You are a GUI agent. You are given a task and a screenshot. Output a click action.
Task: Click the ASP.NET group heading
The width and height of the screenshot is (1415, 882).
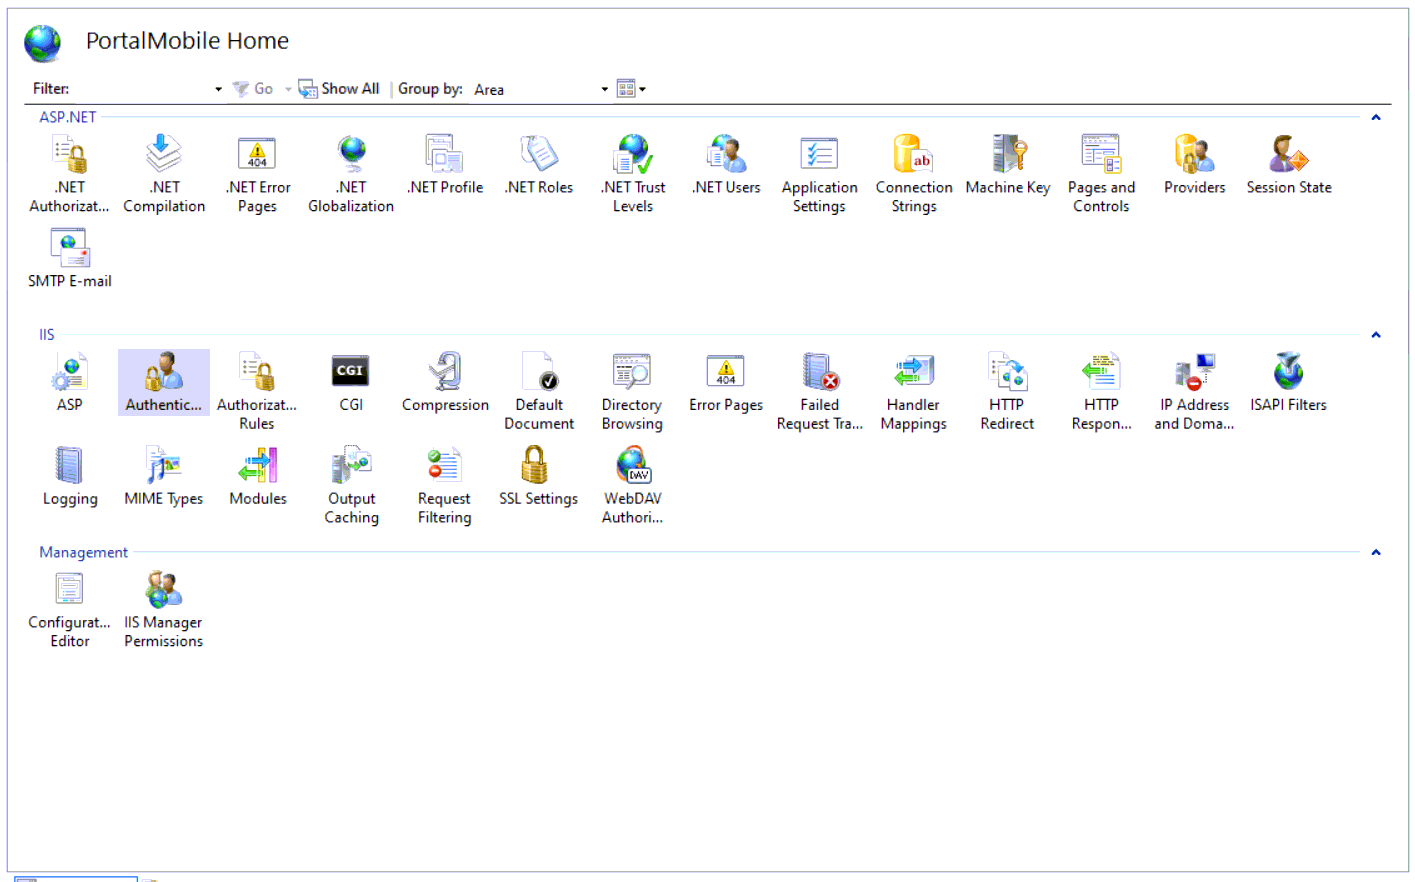pos(68,117)
